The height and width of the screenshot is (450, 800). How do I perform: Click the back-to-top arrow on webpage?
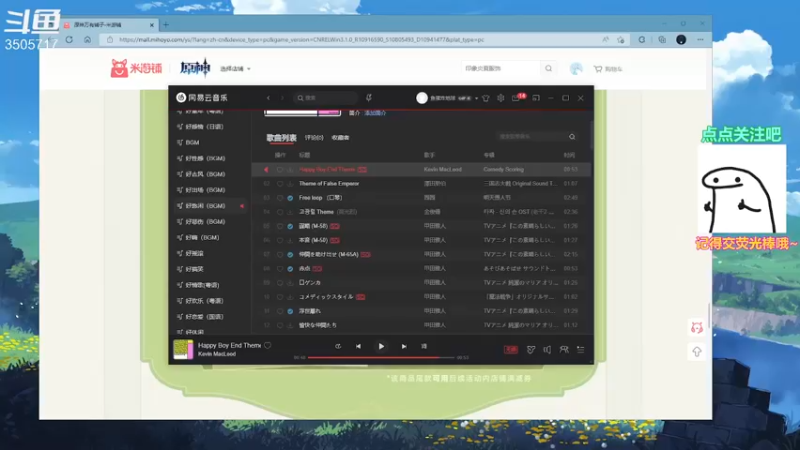coord(697,352)
